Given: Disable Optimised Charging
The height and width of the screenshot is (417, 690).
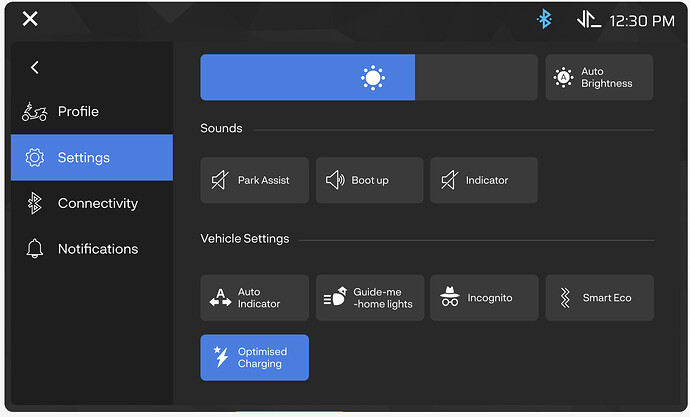Looking at the screenshot, I should 255,358.
